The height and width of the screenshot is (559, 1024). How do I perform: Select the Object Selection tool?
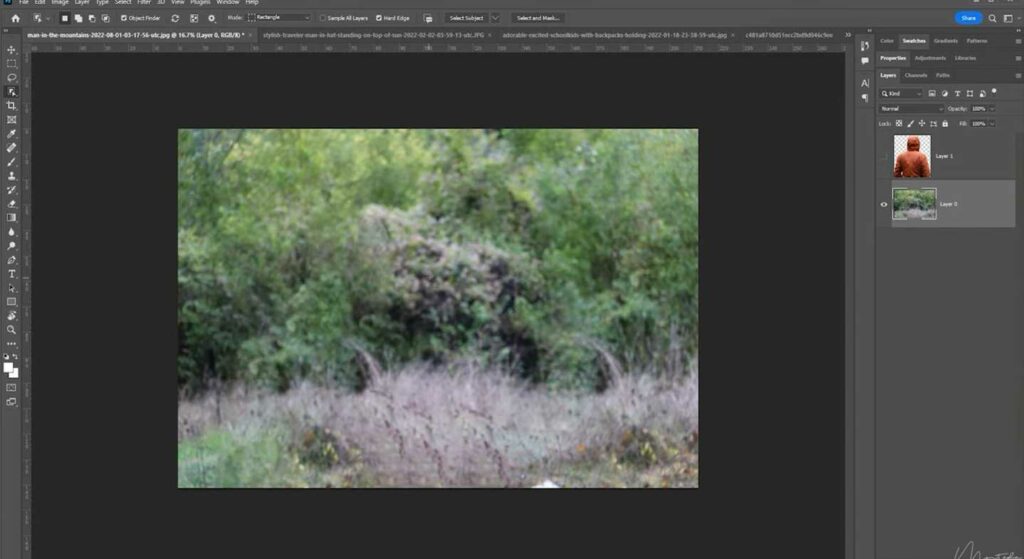click(x=11, y=91)
